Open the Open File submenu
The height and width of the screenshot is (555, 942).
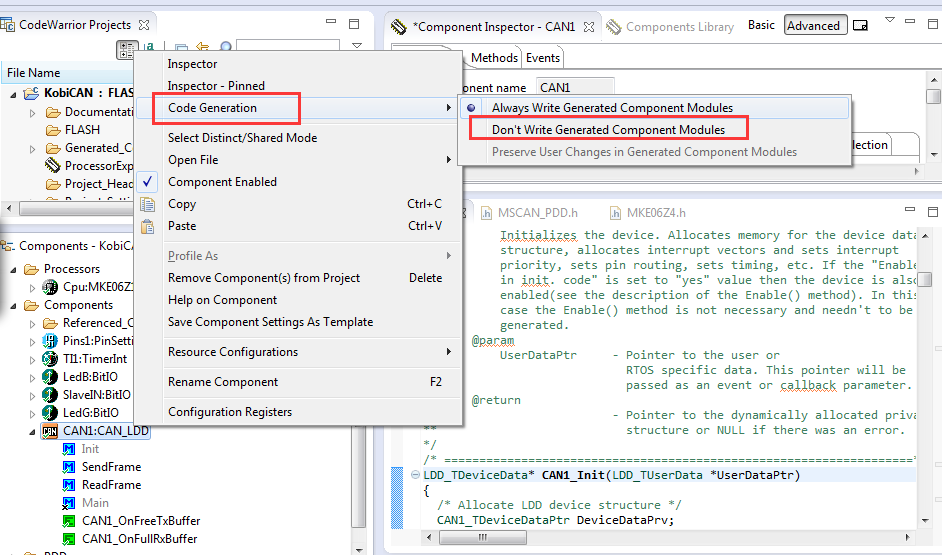pyautogui.click(x=299, y=160)
